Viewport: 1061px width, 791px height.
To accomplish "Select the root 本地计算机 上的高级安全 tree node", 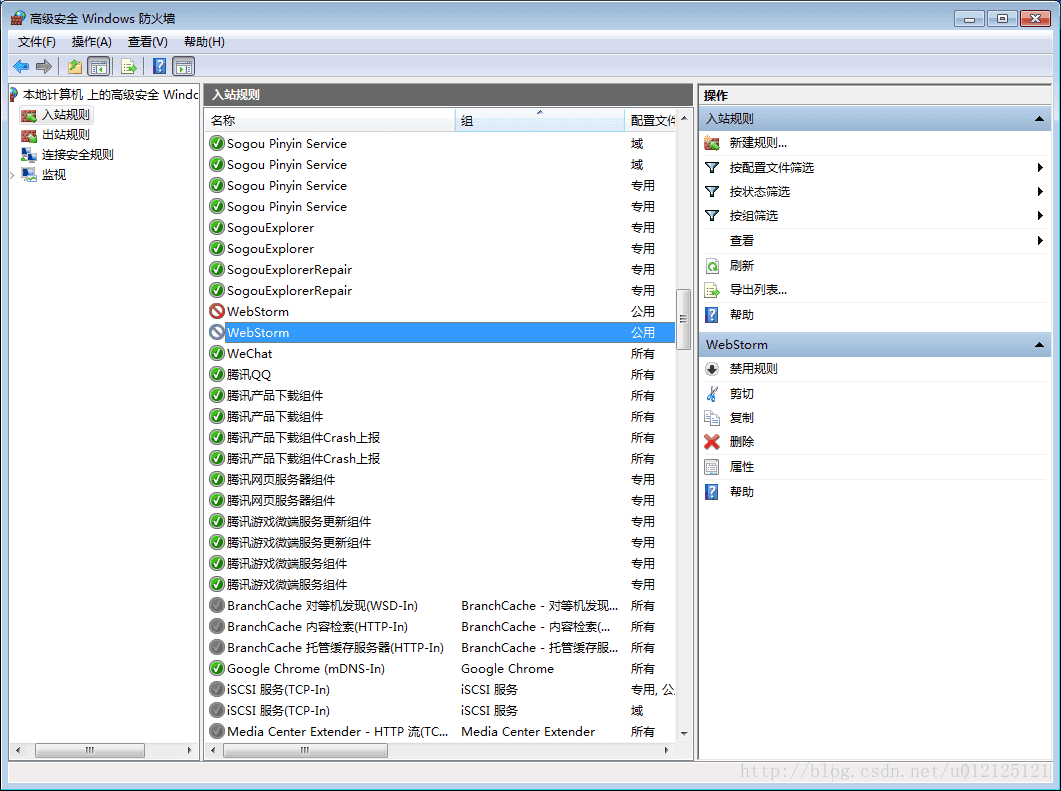I will click(x=110, y=95).
